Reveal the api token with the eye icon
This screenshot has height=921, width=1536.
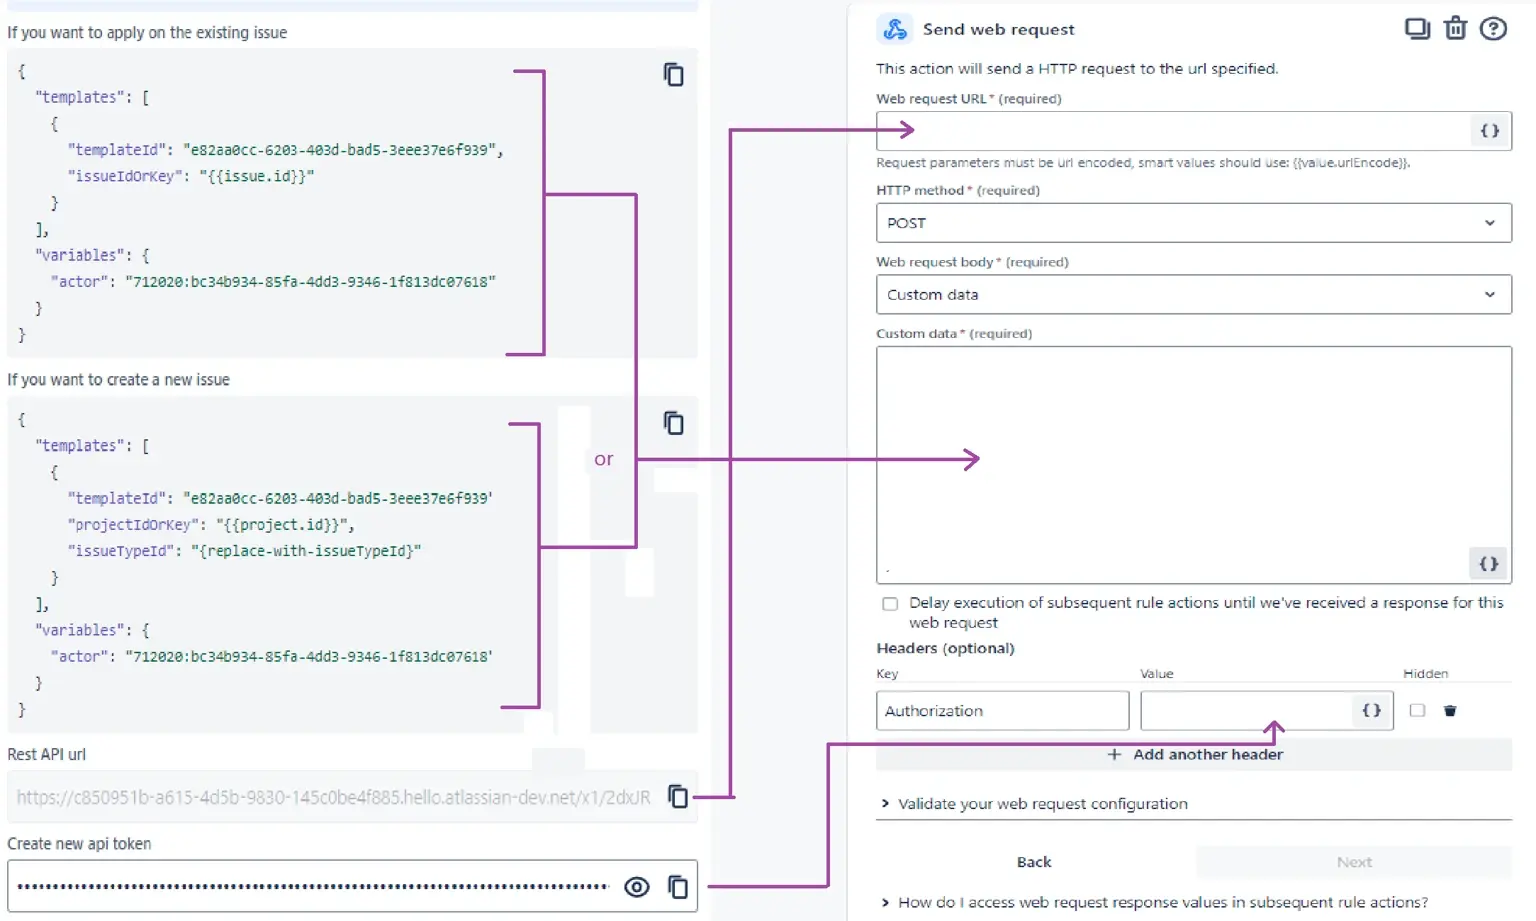point(637,886)
